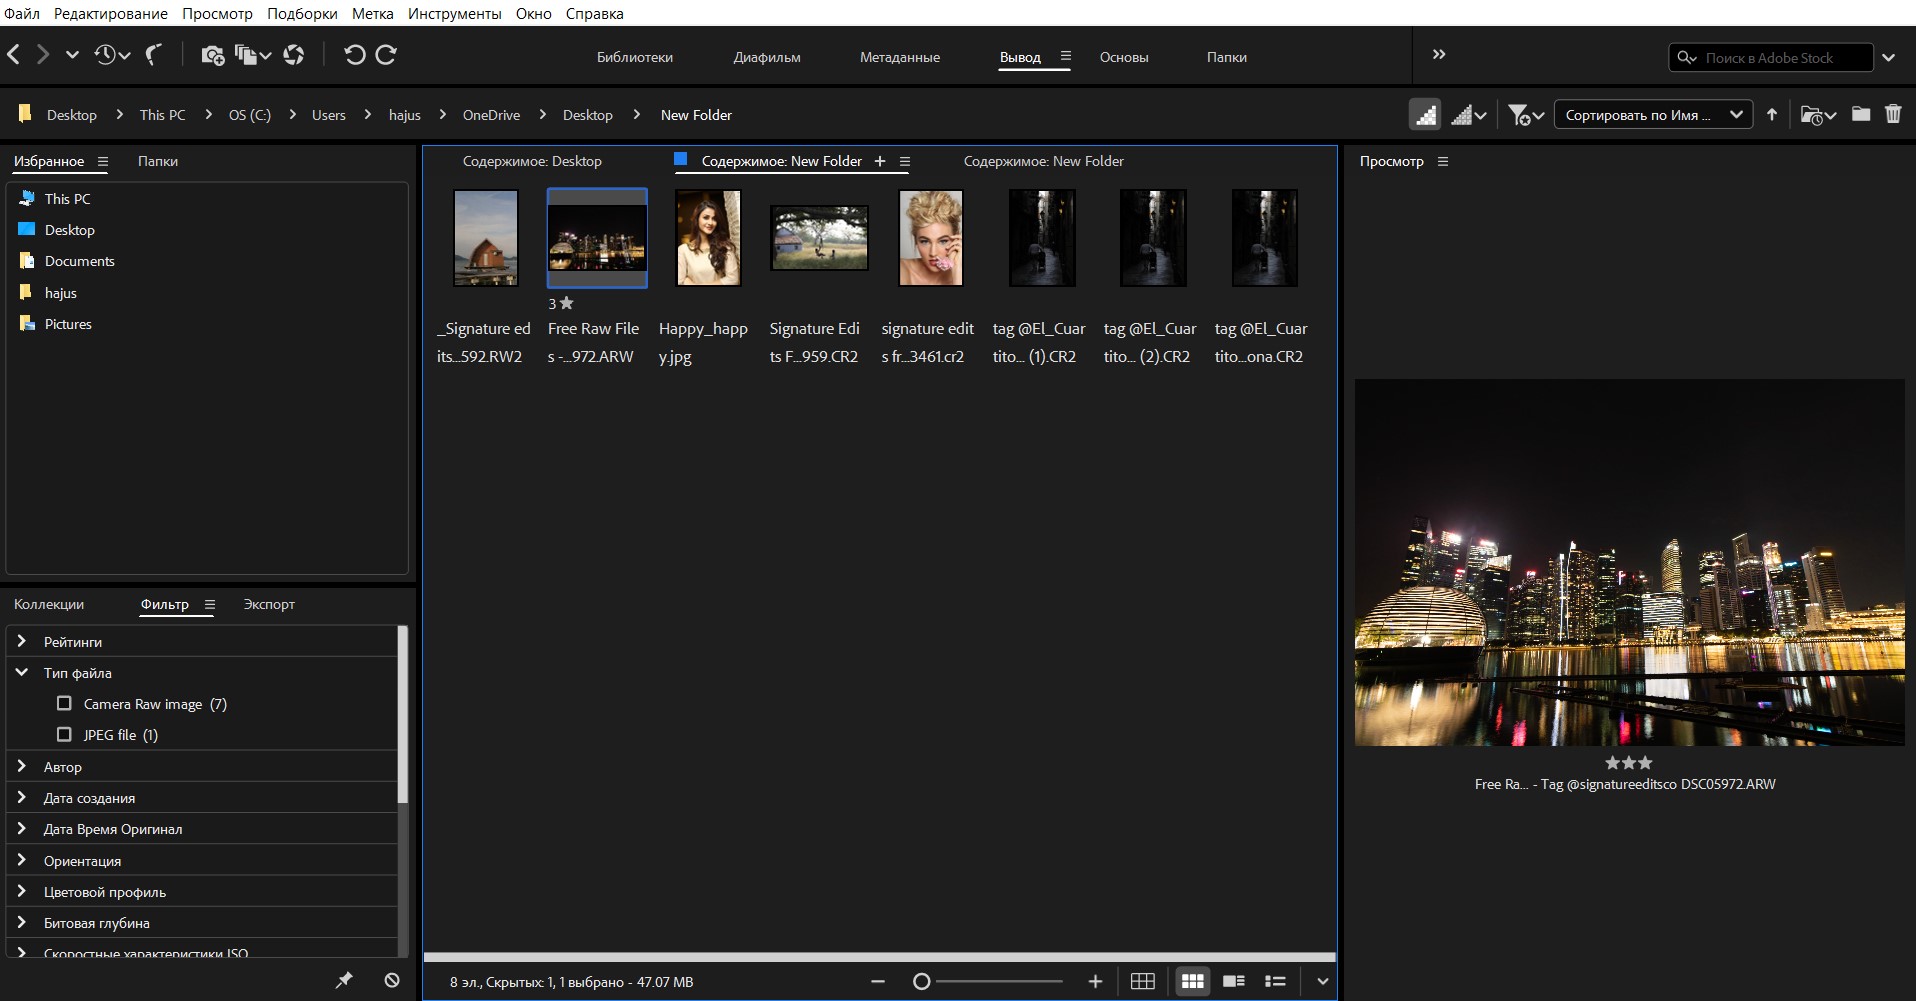Collapse the Тип файла filter section
This screenshot has width=1916, height=1001.
[x=22, y=673]
